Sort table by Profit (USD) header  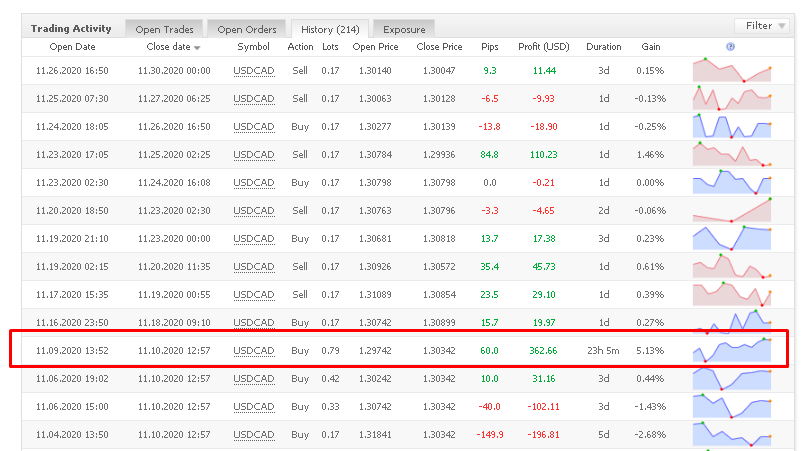tap(543, 47)
